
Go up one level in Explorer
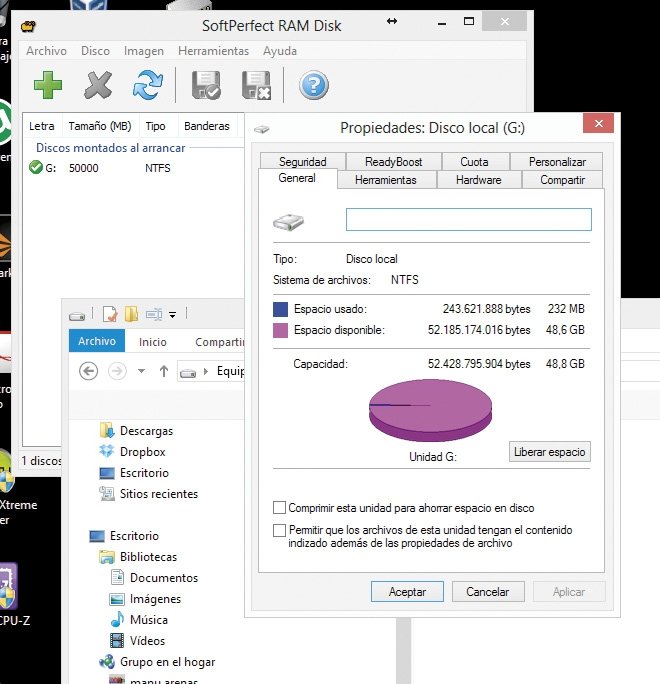[164, 371]
